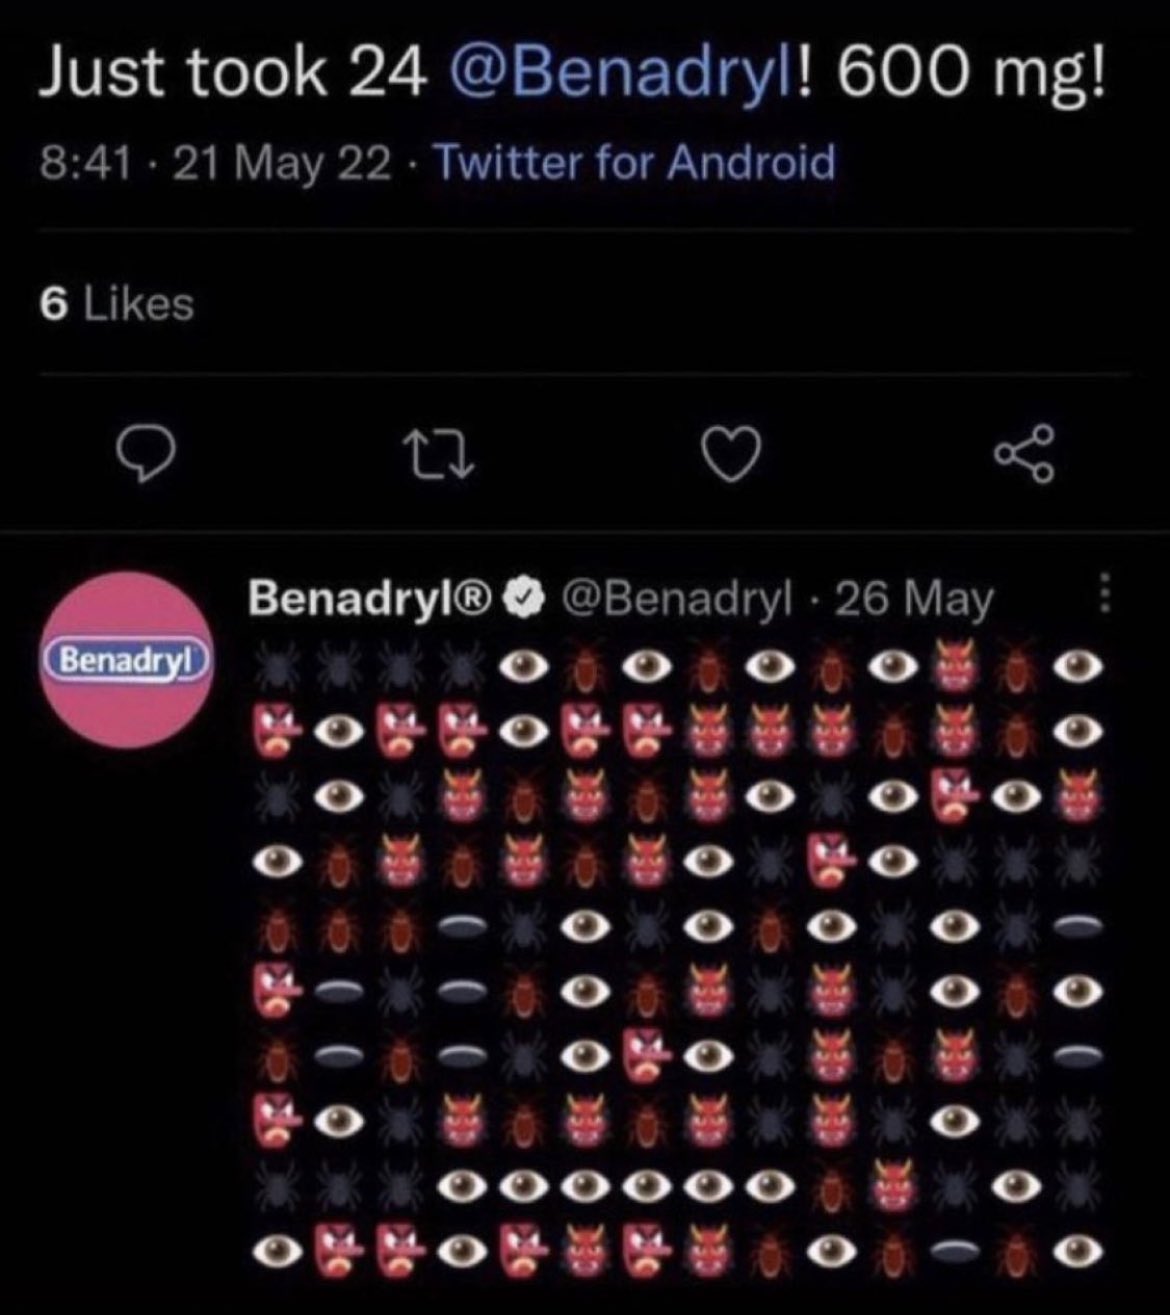View the 6 Likes list
1170x1315 pixels.
[x=117, y=303]
